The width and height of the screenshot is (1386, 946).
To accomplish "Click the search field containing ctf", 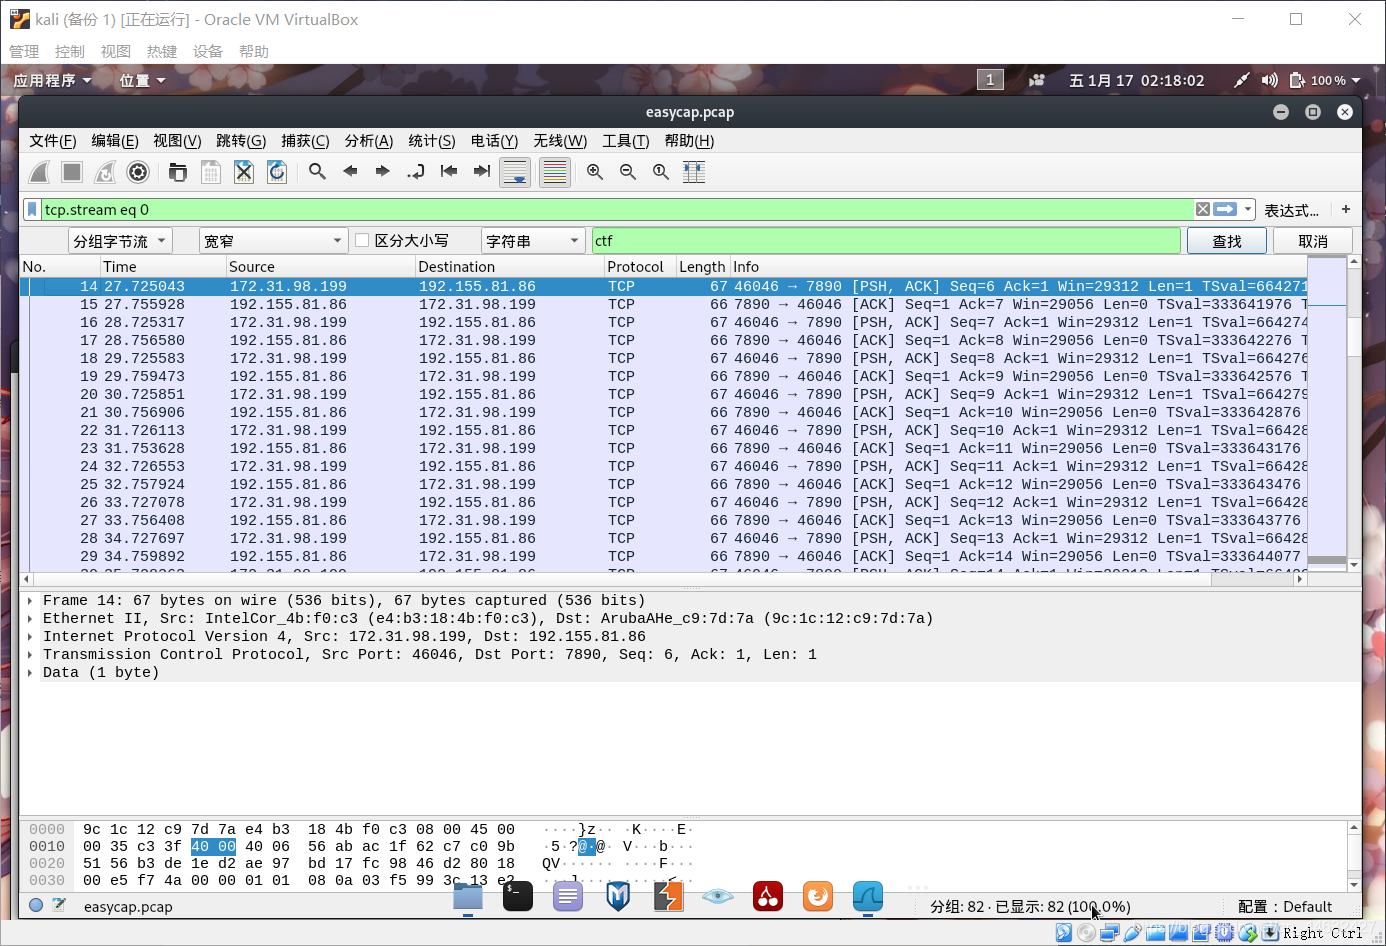I will 886,241.
